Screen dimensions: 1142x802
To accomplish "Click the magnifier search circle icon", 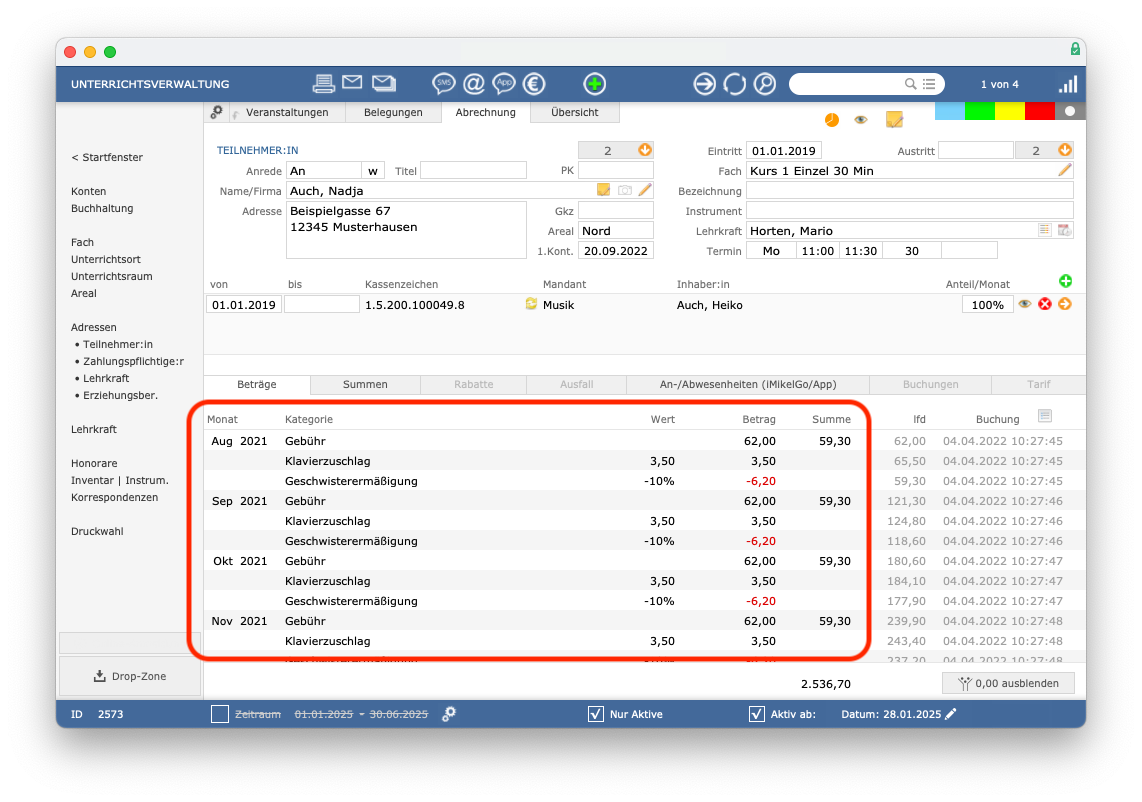I will click(x=764, y=84).
